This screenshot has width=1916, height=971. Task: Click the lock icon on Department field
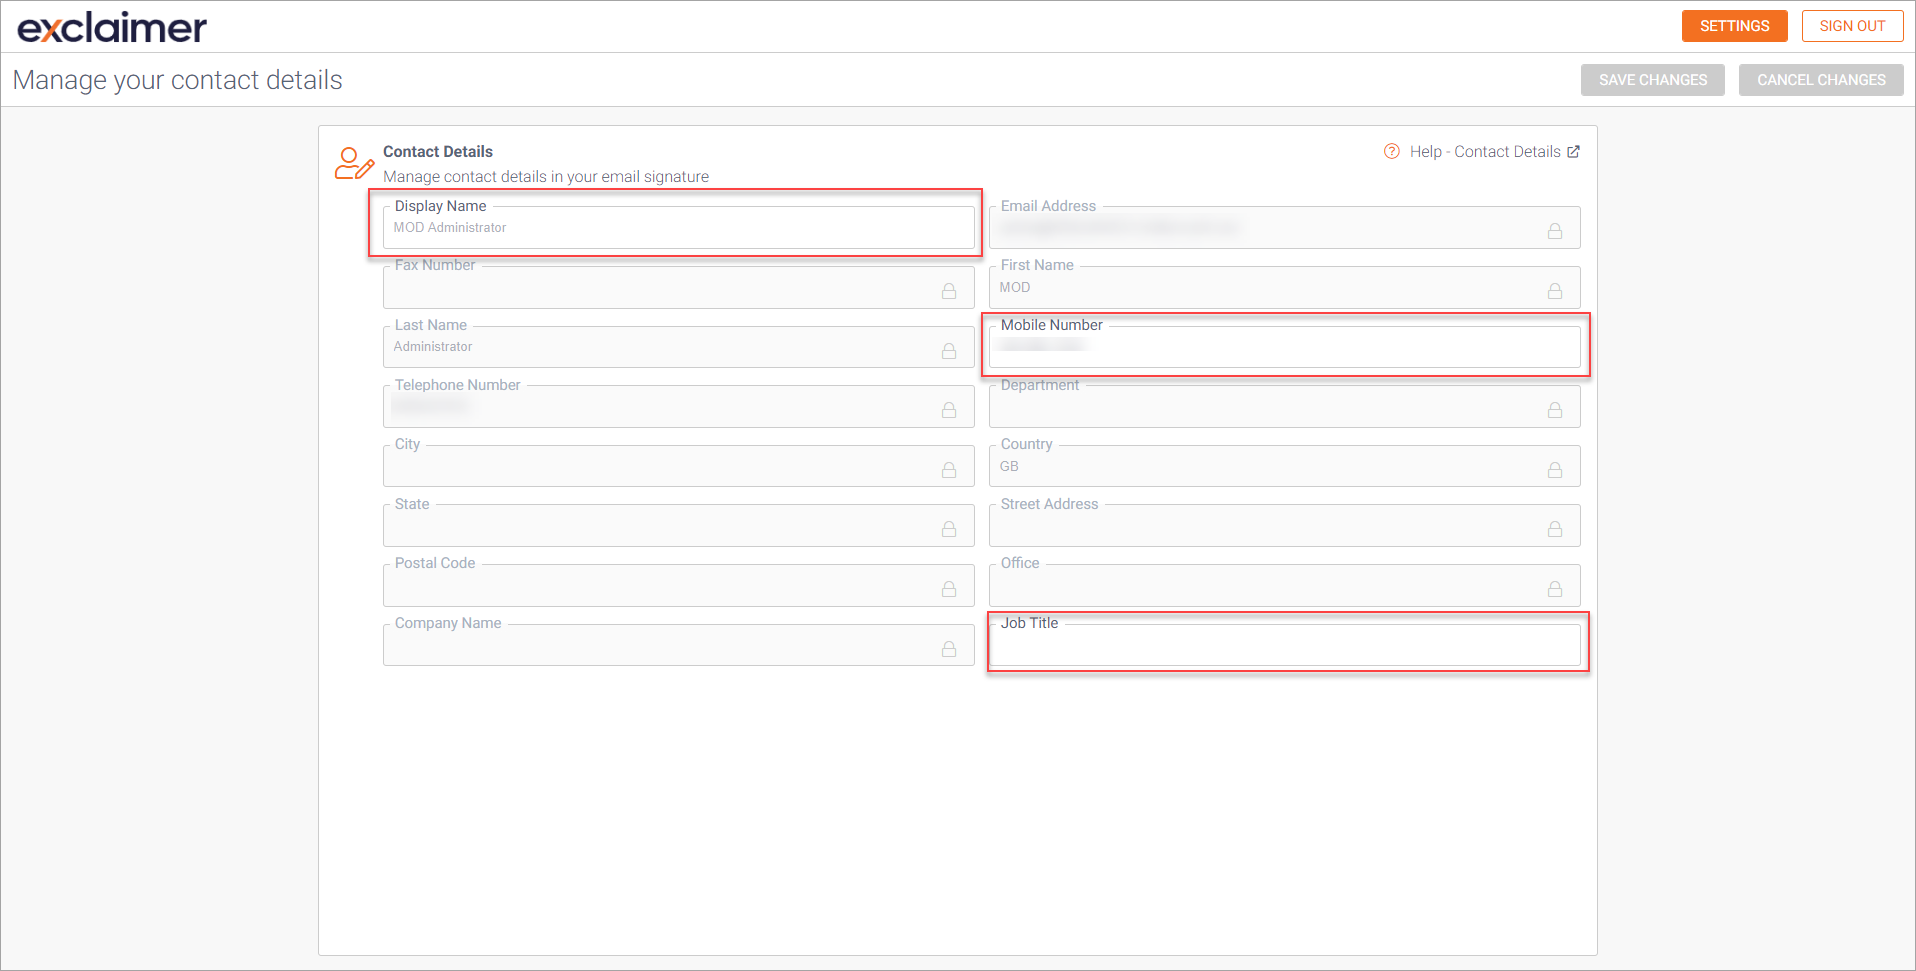pyautogui.click(x=1556, y=410)
